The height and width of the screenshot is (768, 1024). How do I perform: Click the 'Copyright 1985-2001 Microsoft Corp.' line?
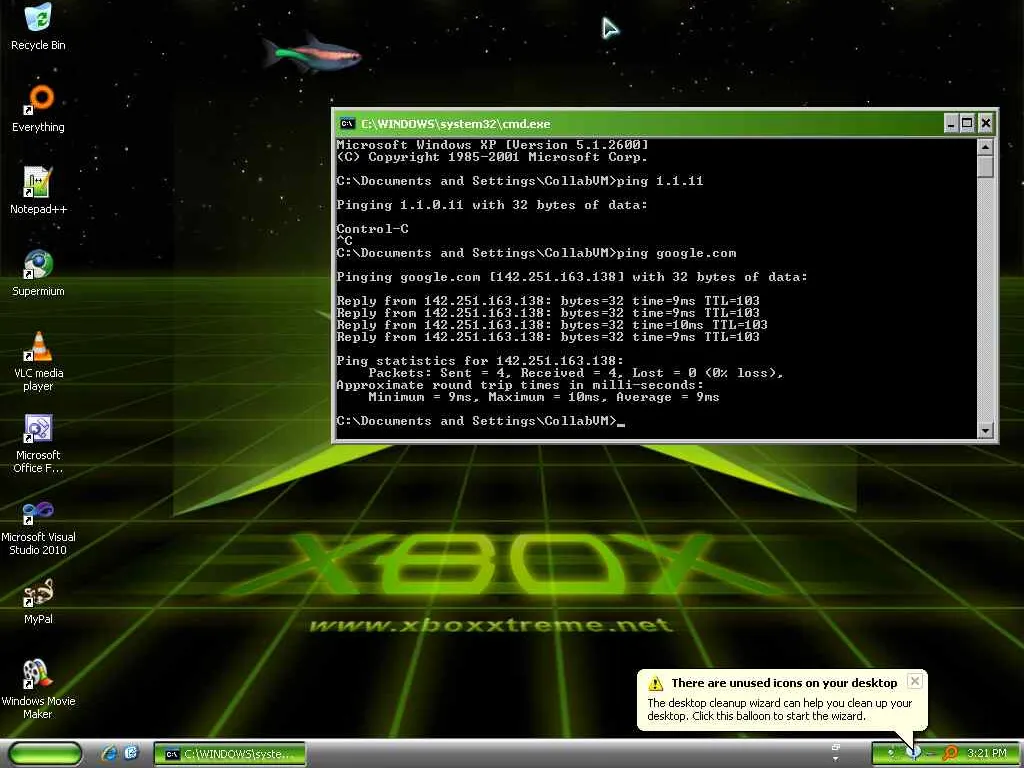point(492,157)
